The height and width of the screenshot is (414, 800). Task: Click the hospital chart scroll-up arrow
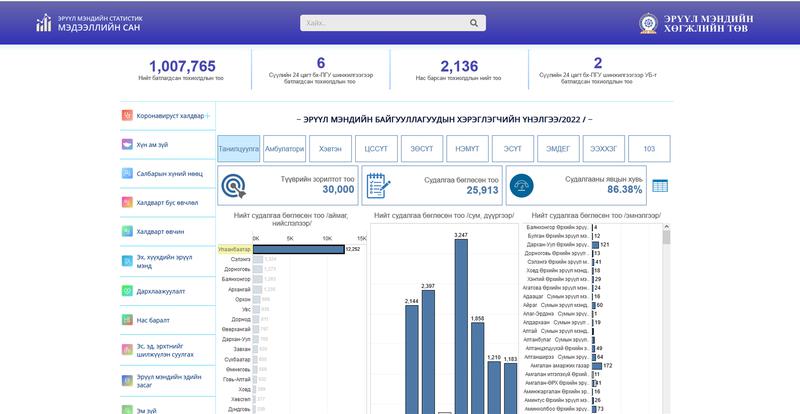point(666,227)
